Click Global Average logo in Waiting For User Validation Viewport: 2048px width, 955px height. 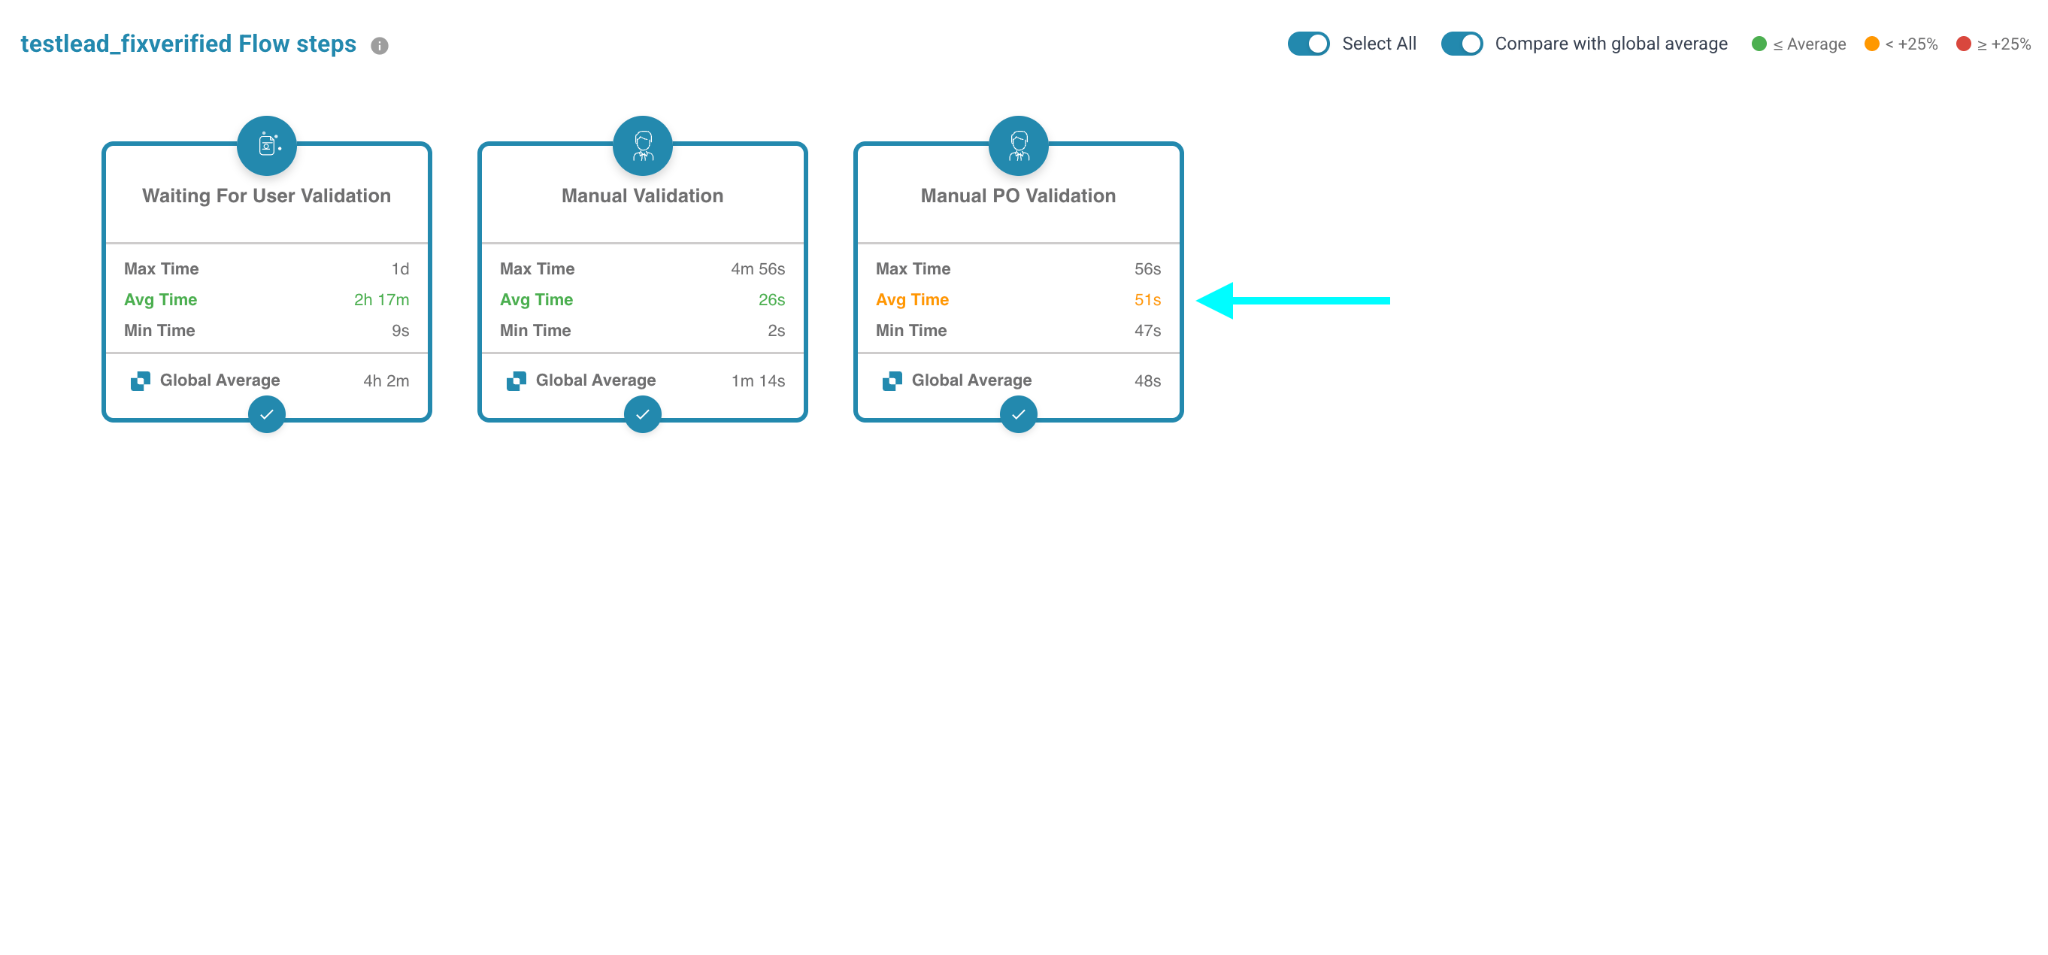[141, 381]
